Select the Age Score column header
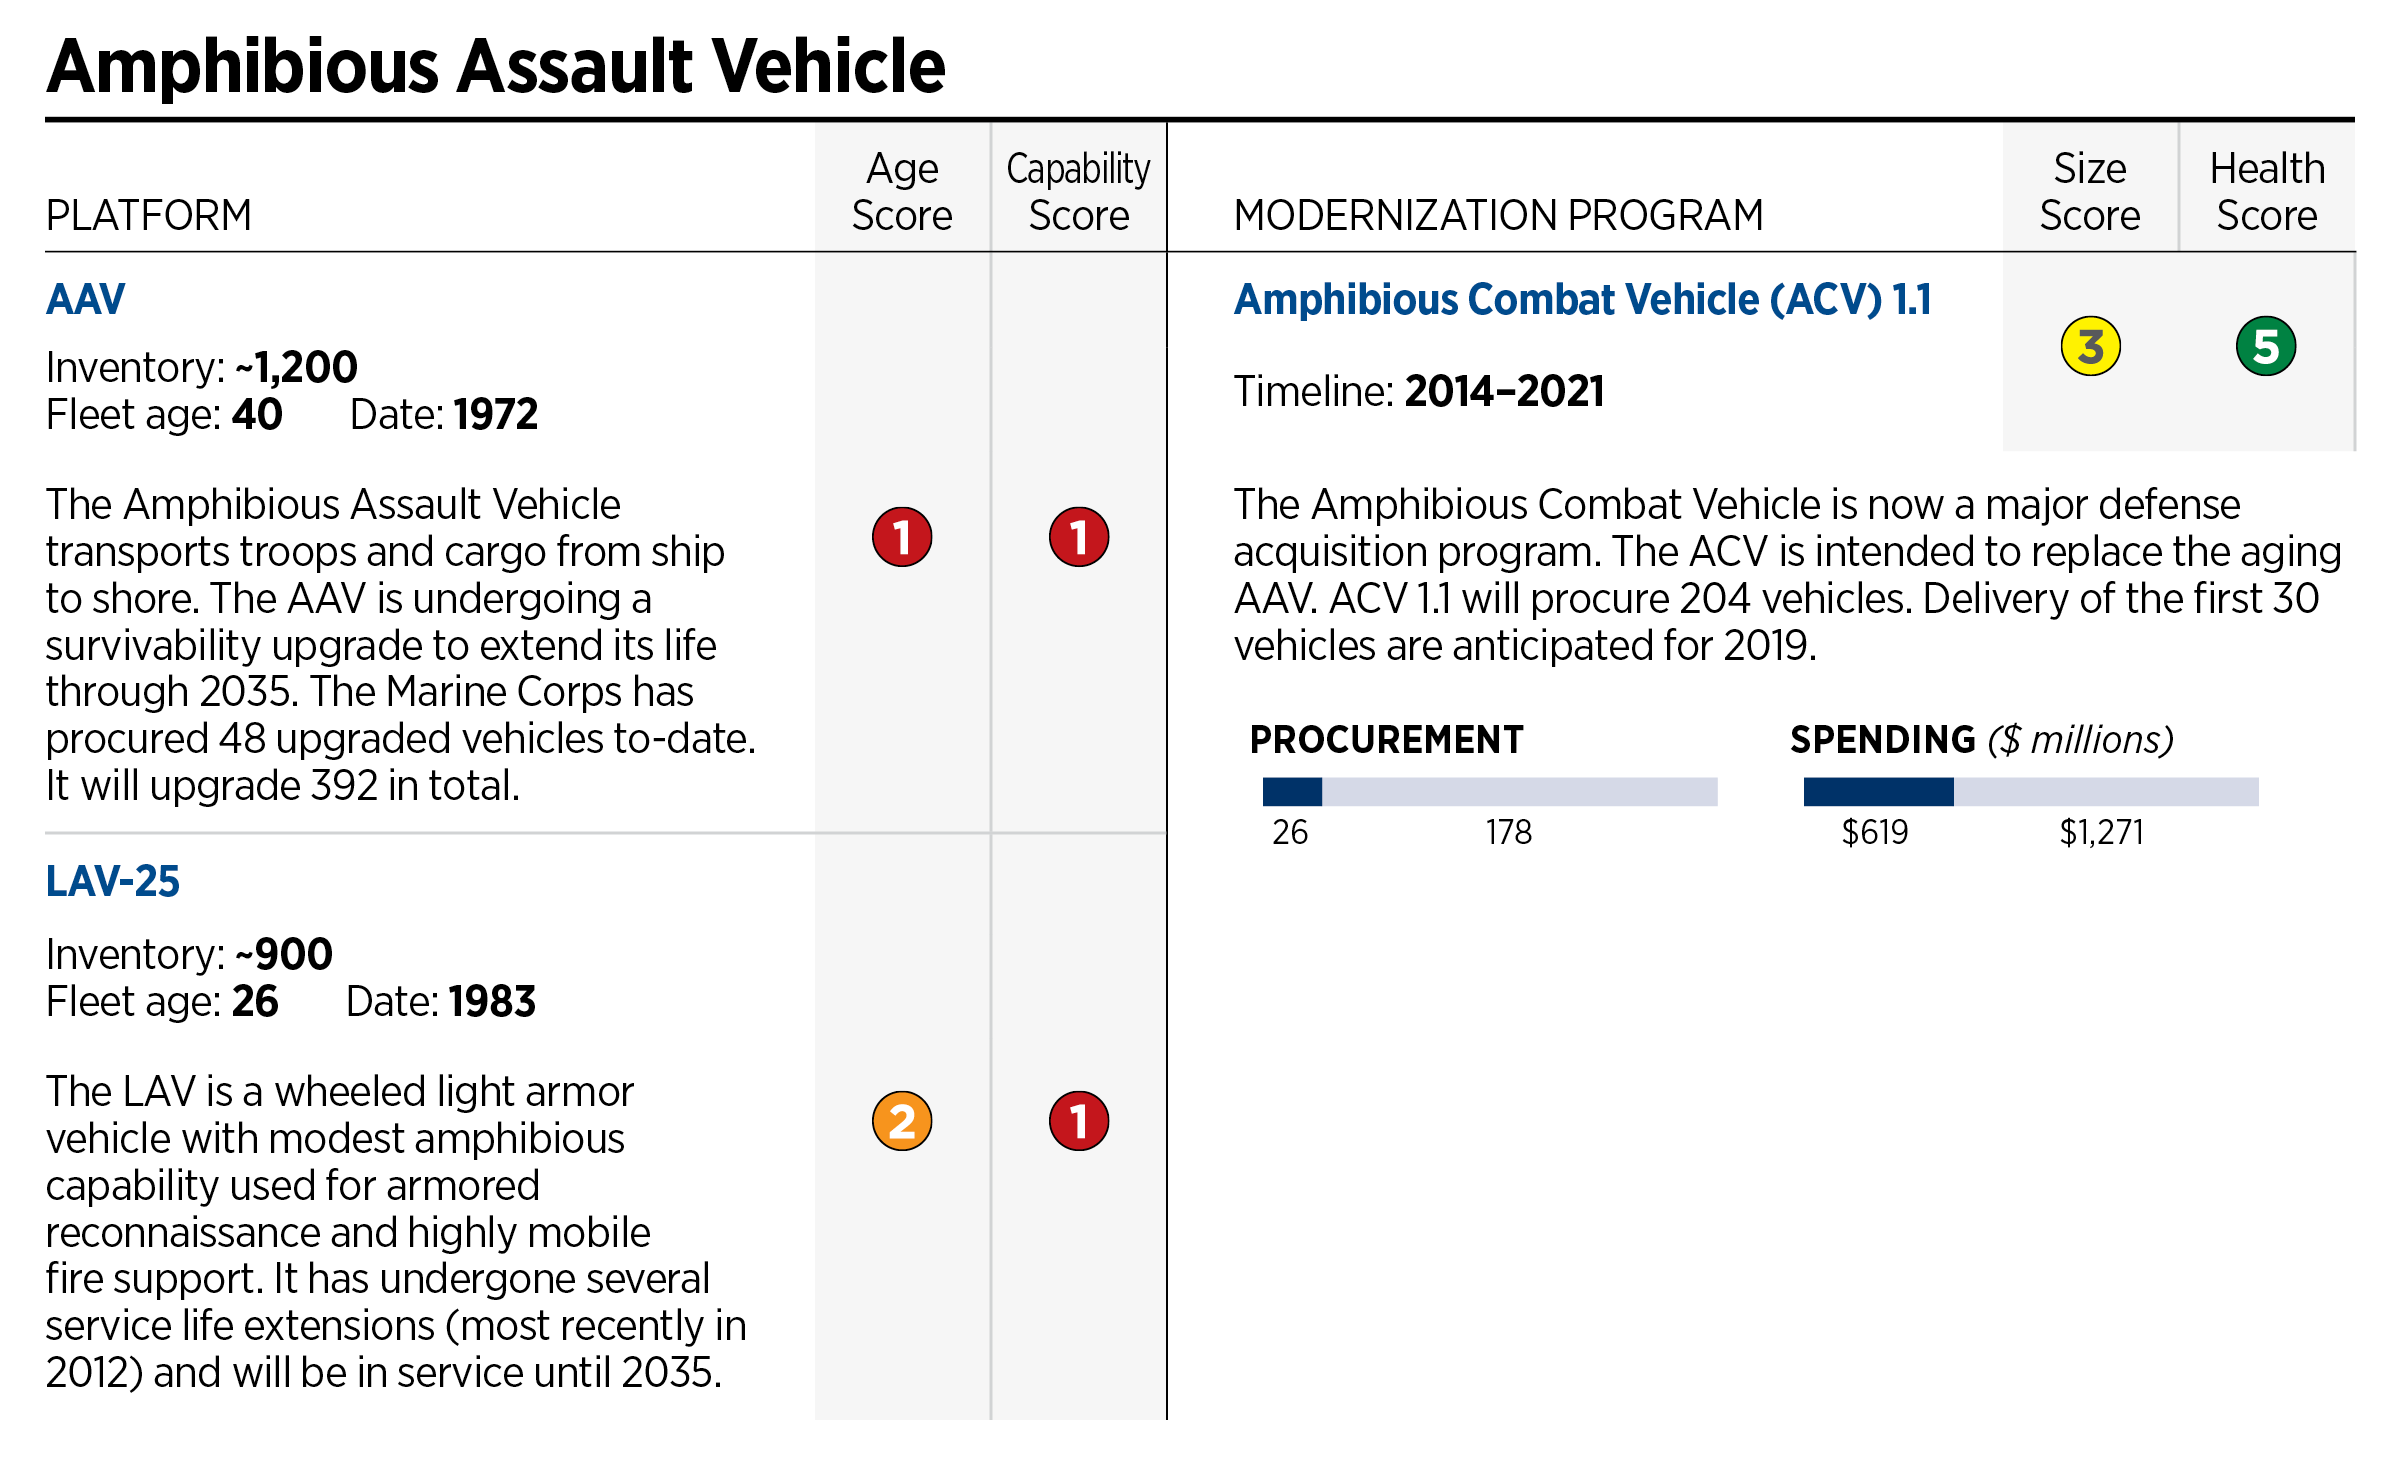 (902, 192)
